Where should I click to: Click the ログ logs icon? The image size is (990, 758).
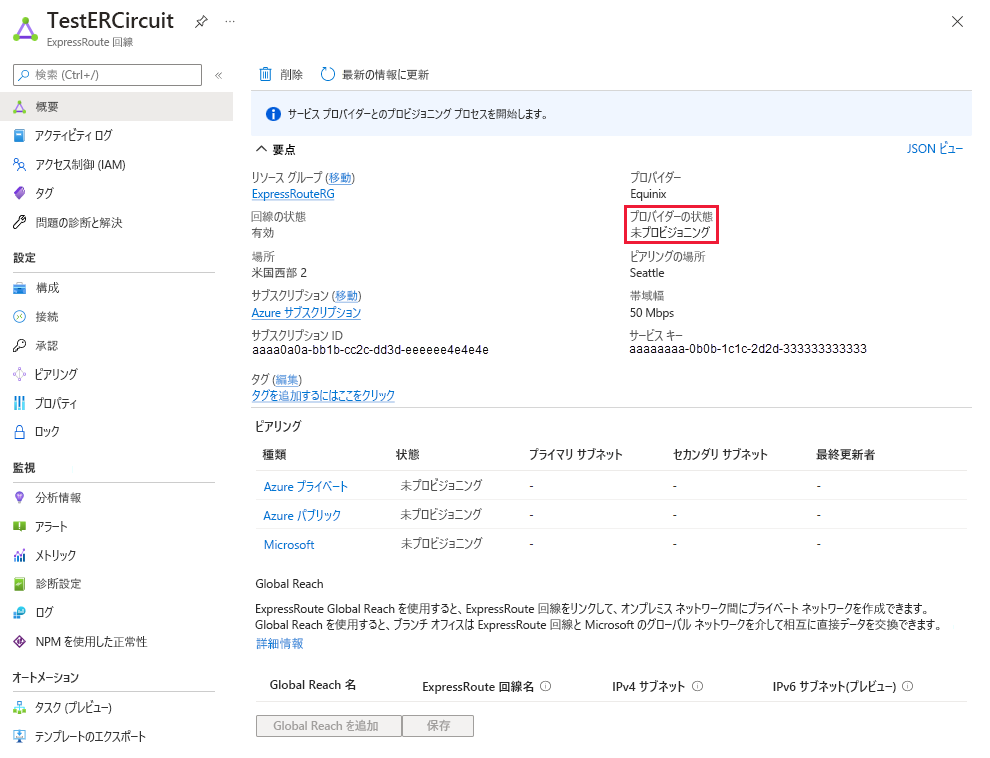tap(20, 612)
